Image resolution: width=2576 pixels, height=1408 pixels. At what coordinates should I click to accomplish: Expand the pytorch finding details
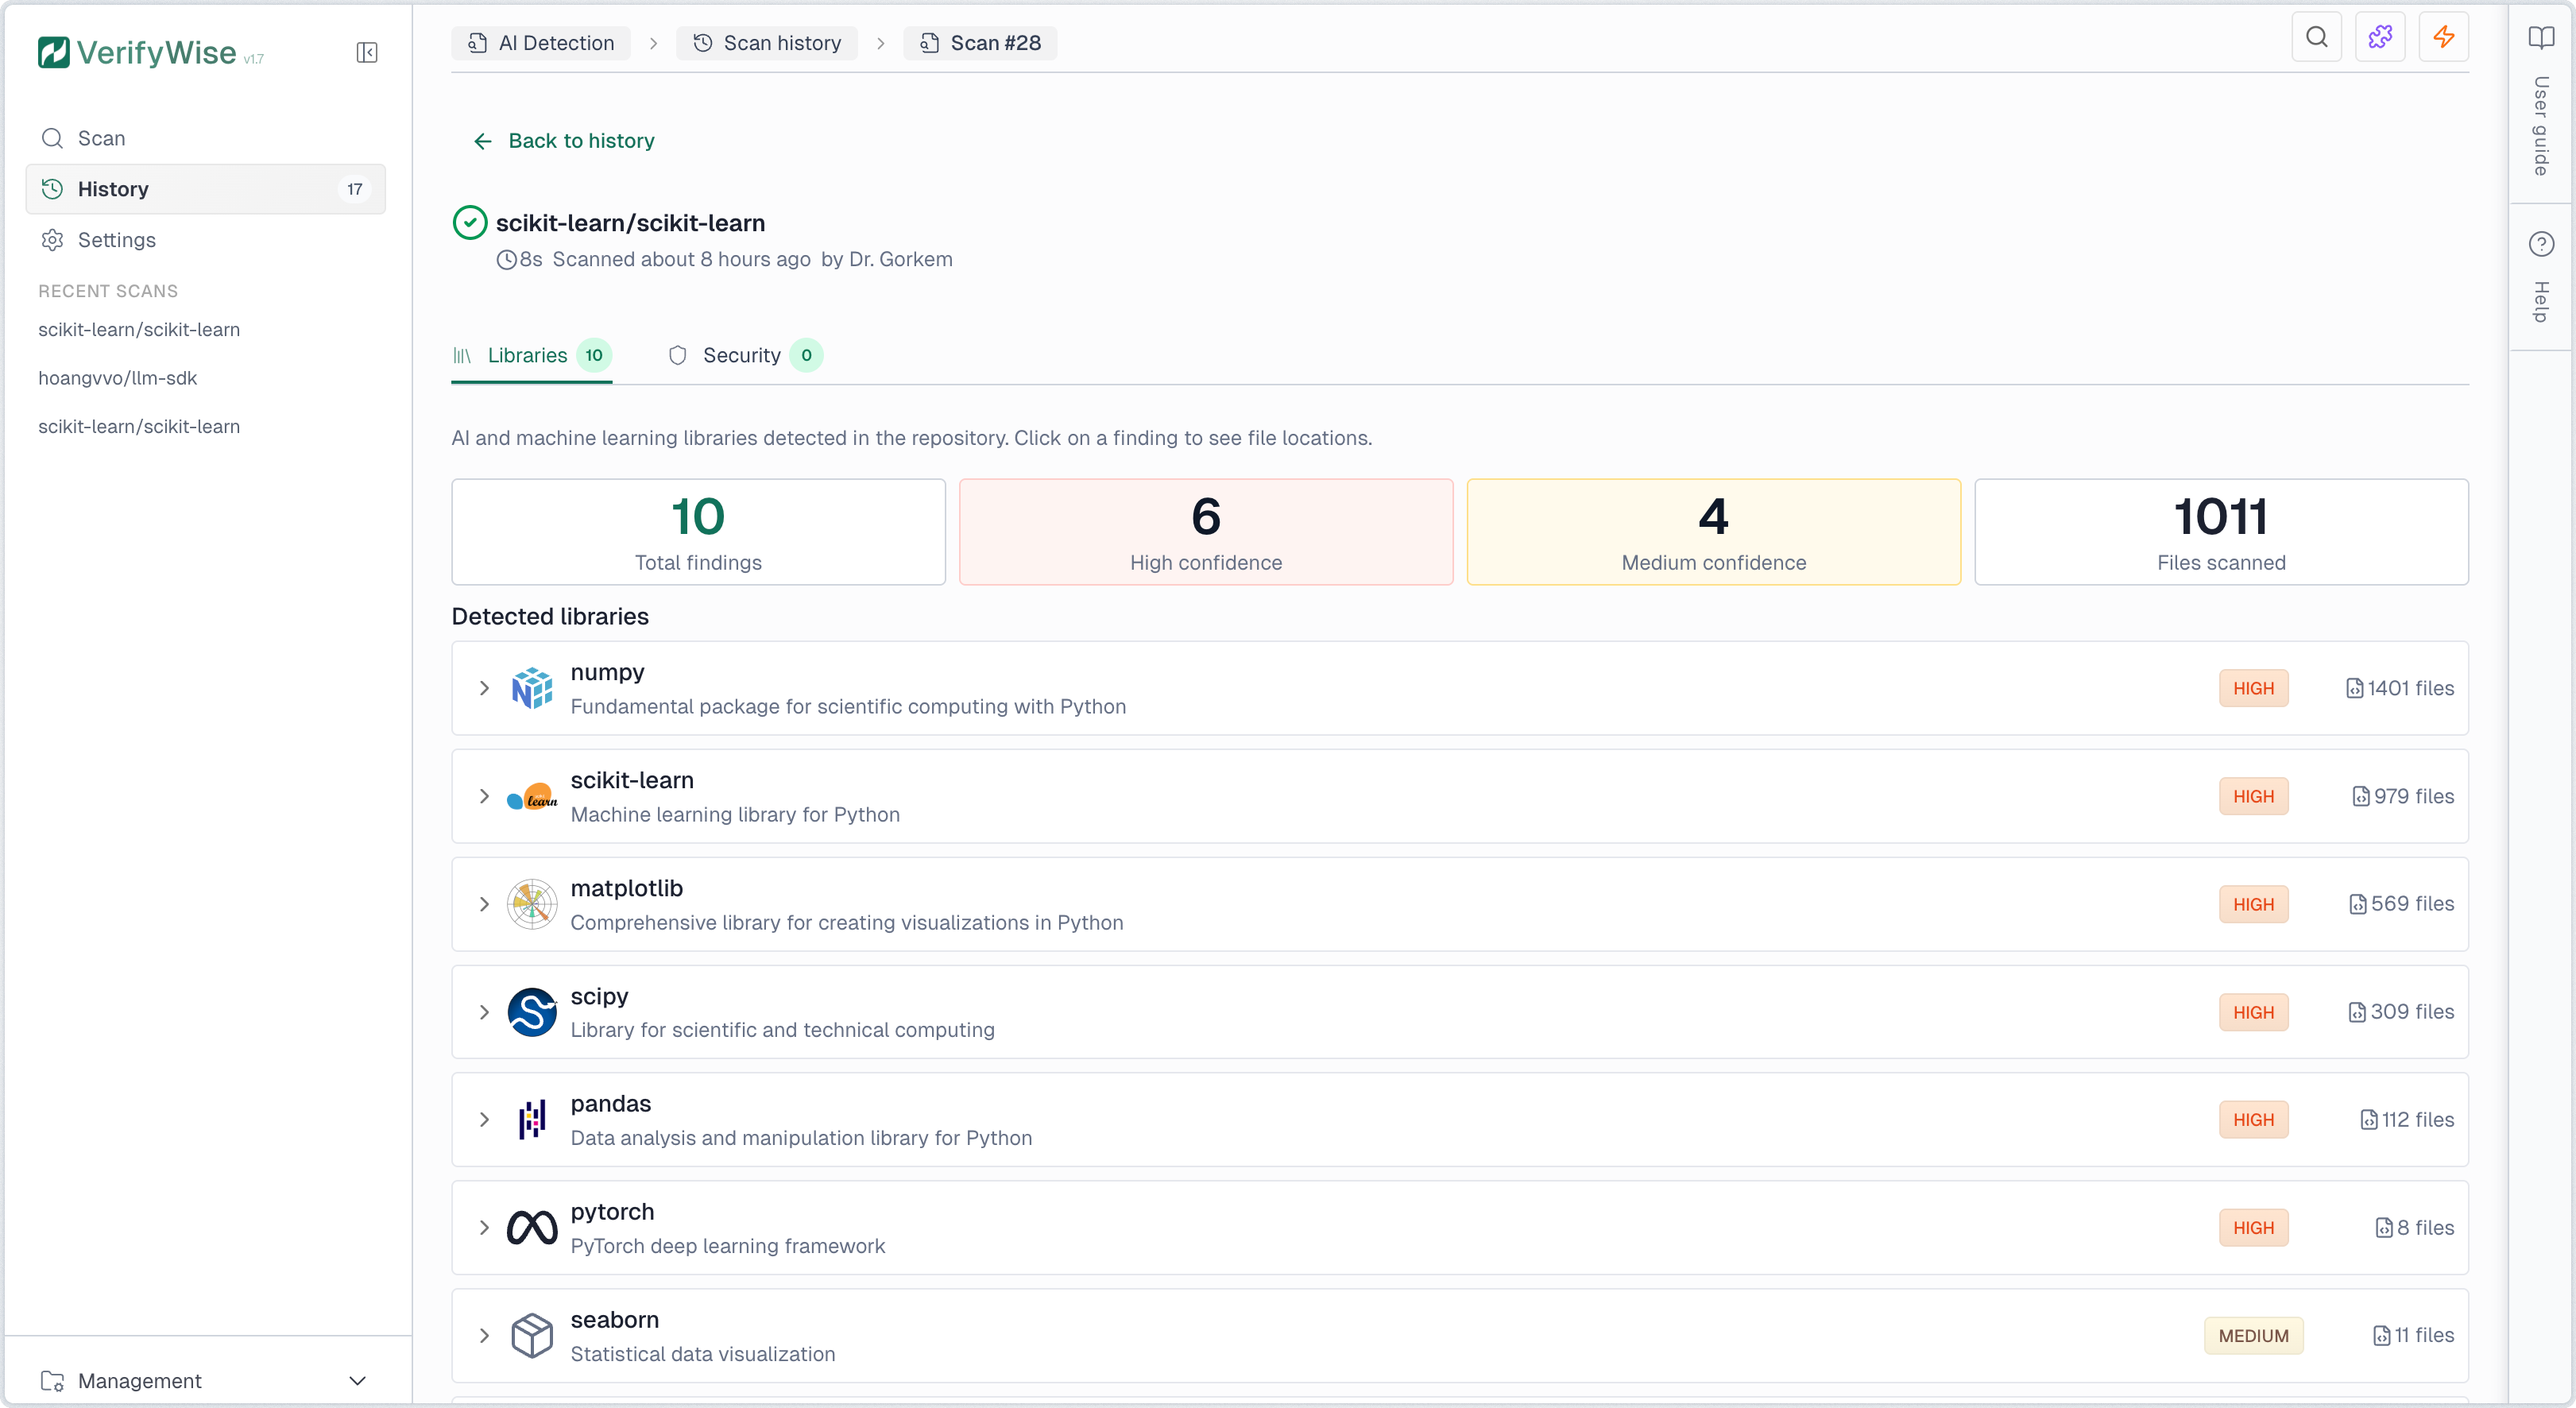point(484,1227)
